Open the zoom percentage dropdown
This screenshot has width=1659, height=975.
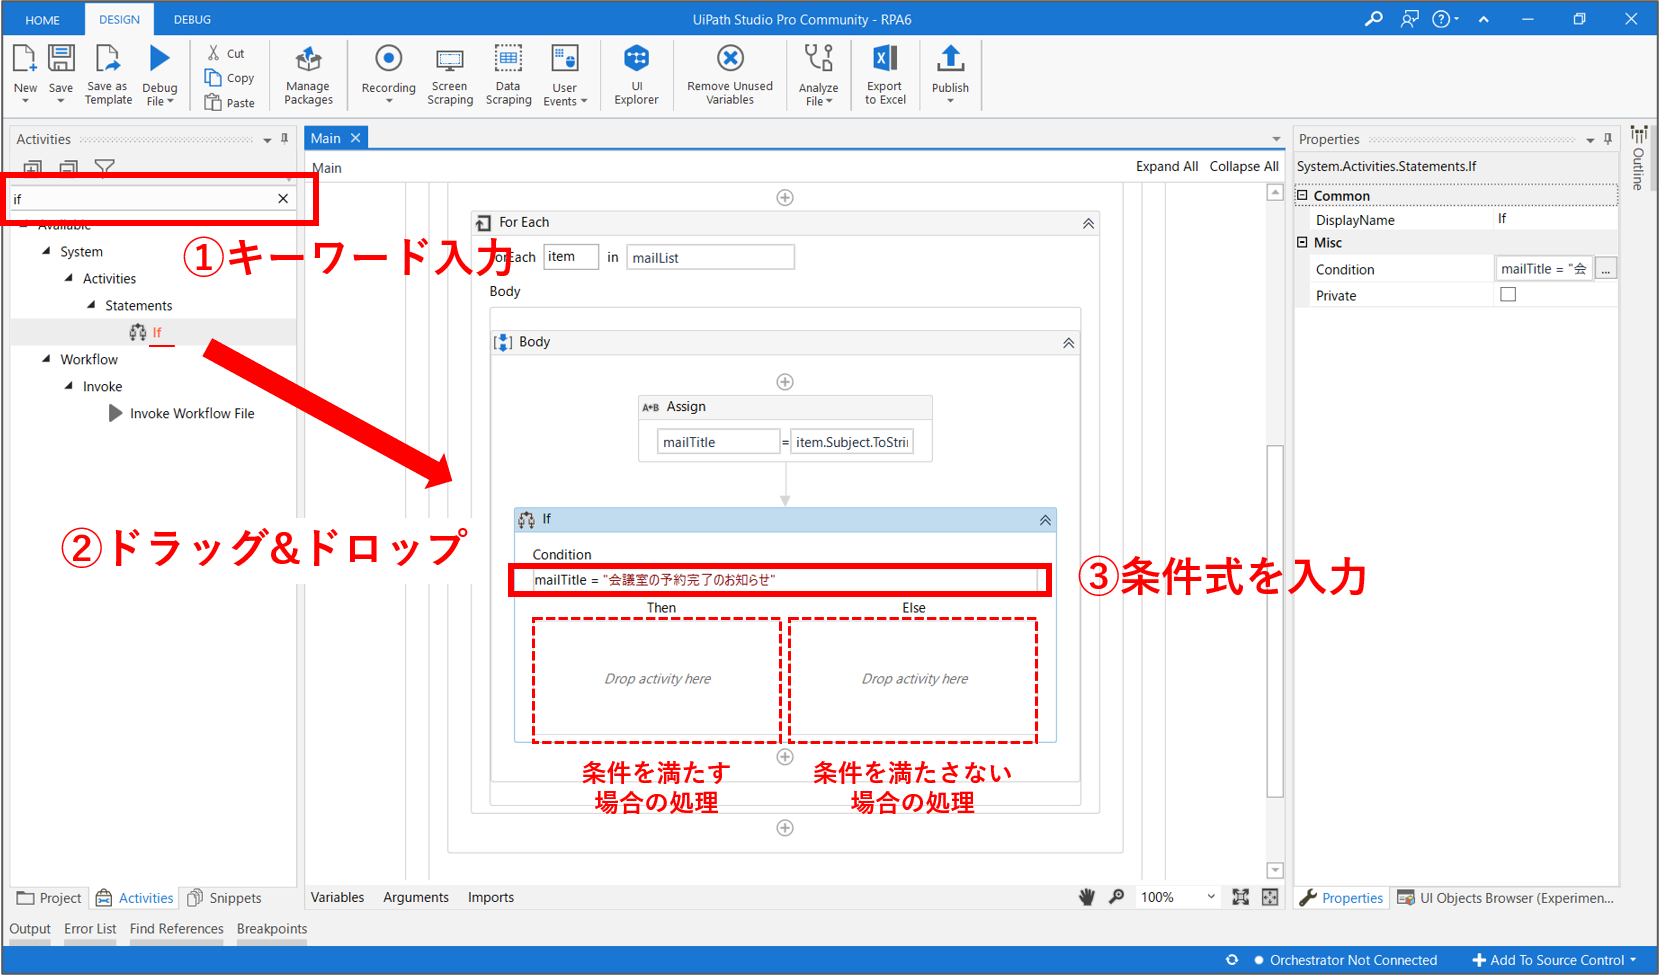[x=1211, y=897]
